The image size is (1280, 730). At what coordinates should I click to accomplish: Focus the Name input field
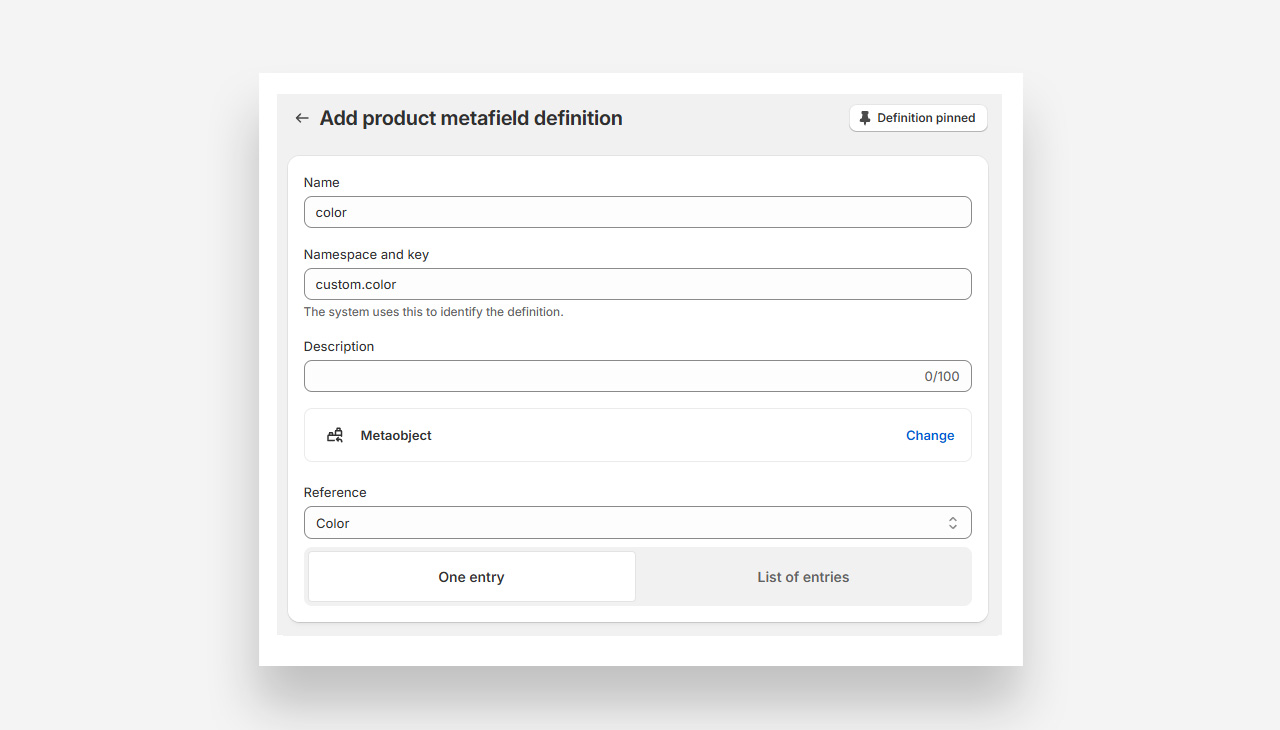coord(637,212)
